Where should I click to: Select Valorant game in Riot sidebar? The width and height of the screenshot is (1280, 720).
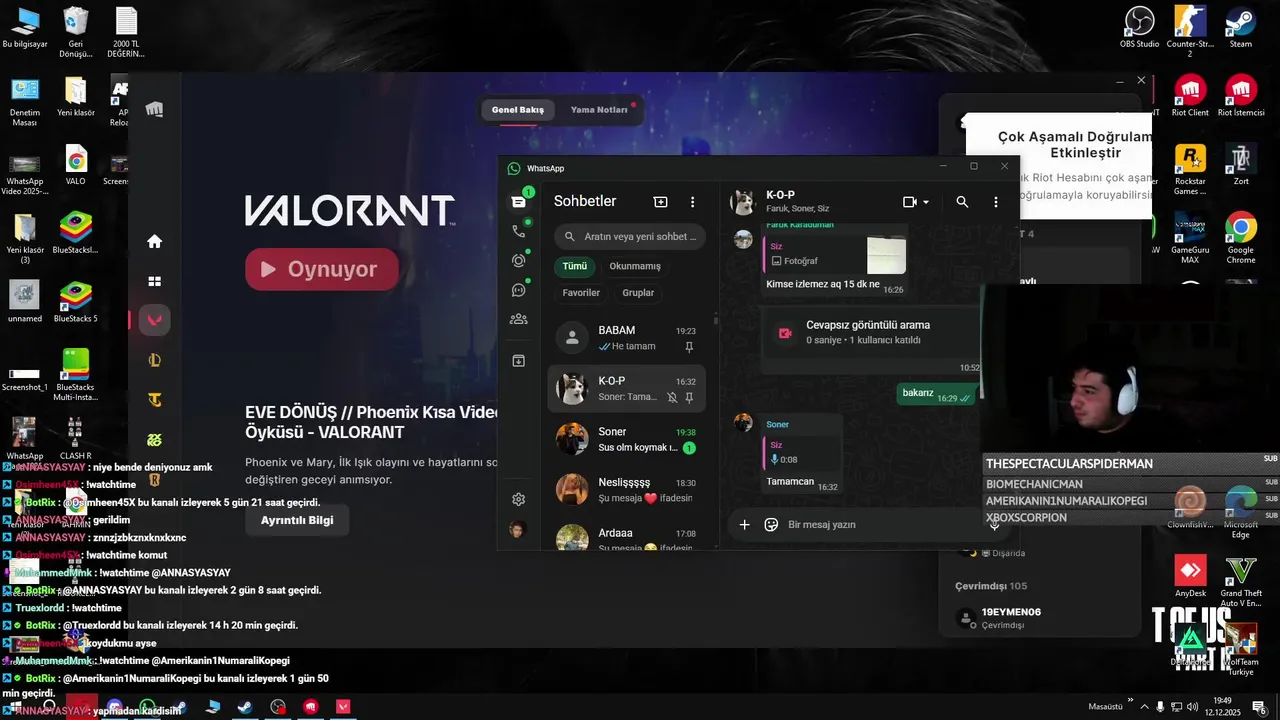tap(154, 320)
